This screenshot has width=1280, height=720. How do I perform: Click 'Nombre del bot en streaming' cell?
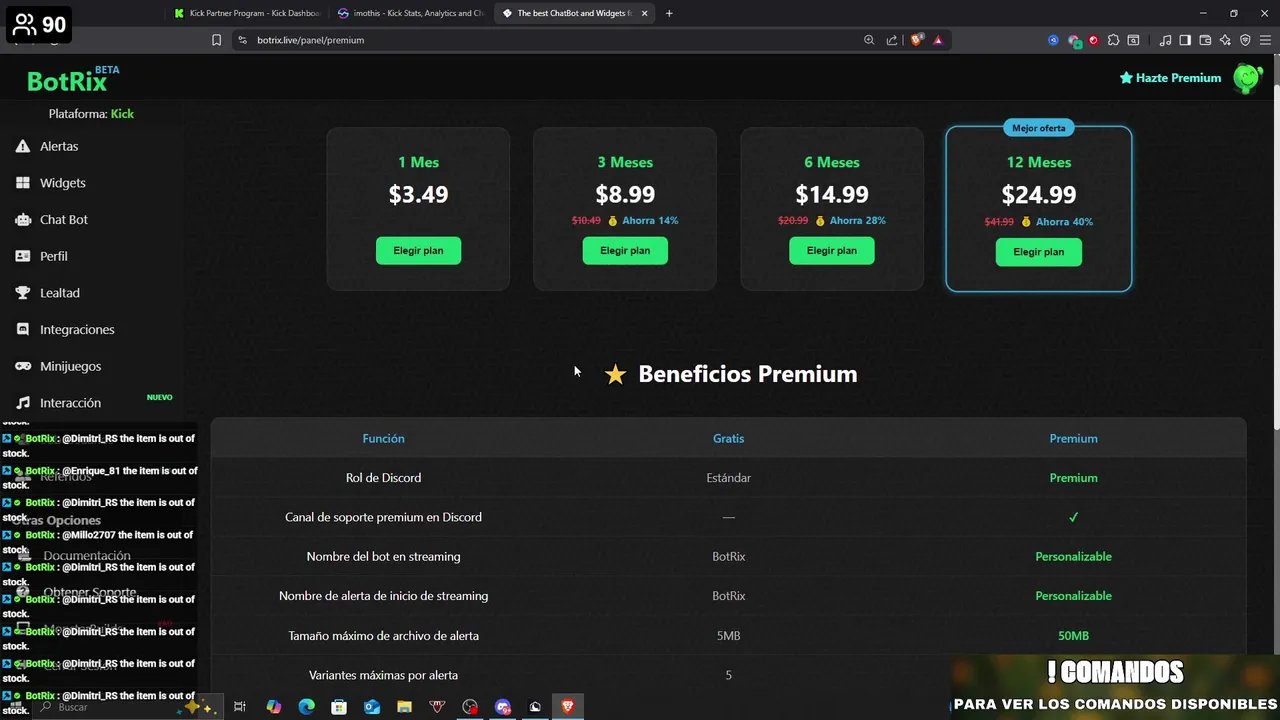click(383, 557)
